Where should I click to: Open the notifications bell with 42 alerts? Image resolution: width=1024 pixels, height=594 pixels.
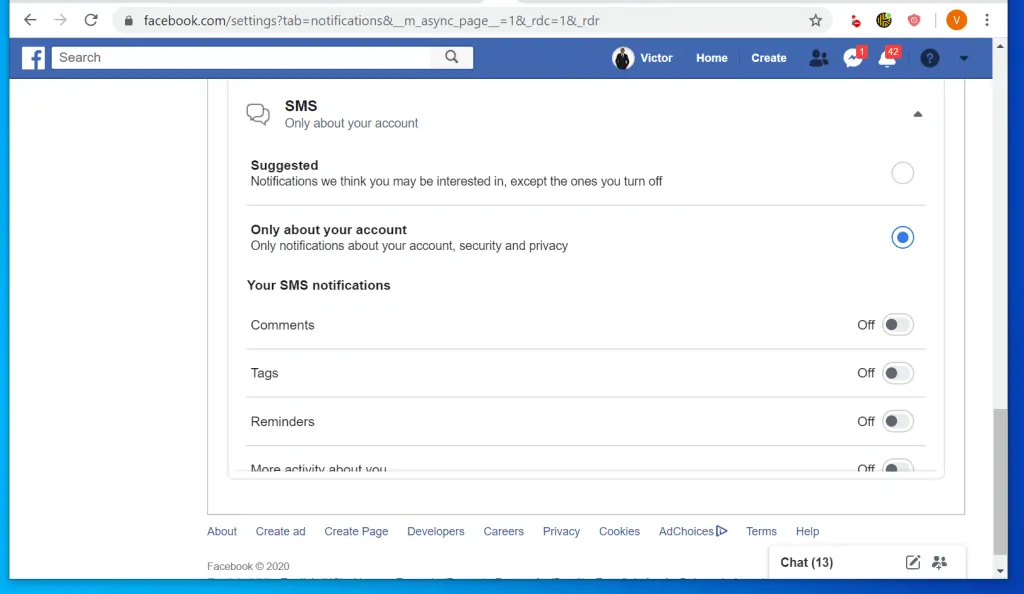point(888,58)
